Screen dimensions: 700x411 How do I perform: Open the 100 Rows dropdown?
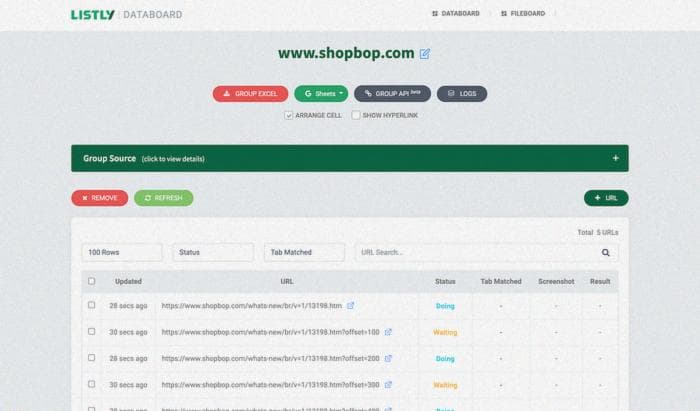pyautogui.click(x=122, y=252)
